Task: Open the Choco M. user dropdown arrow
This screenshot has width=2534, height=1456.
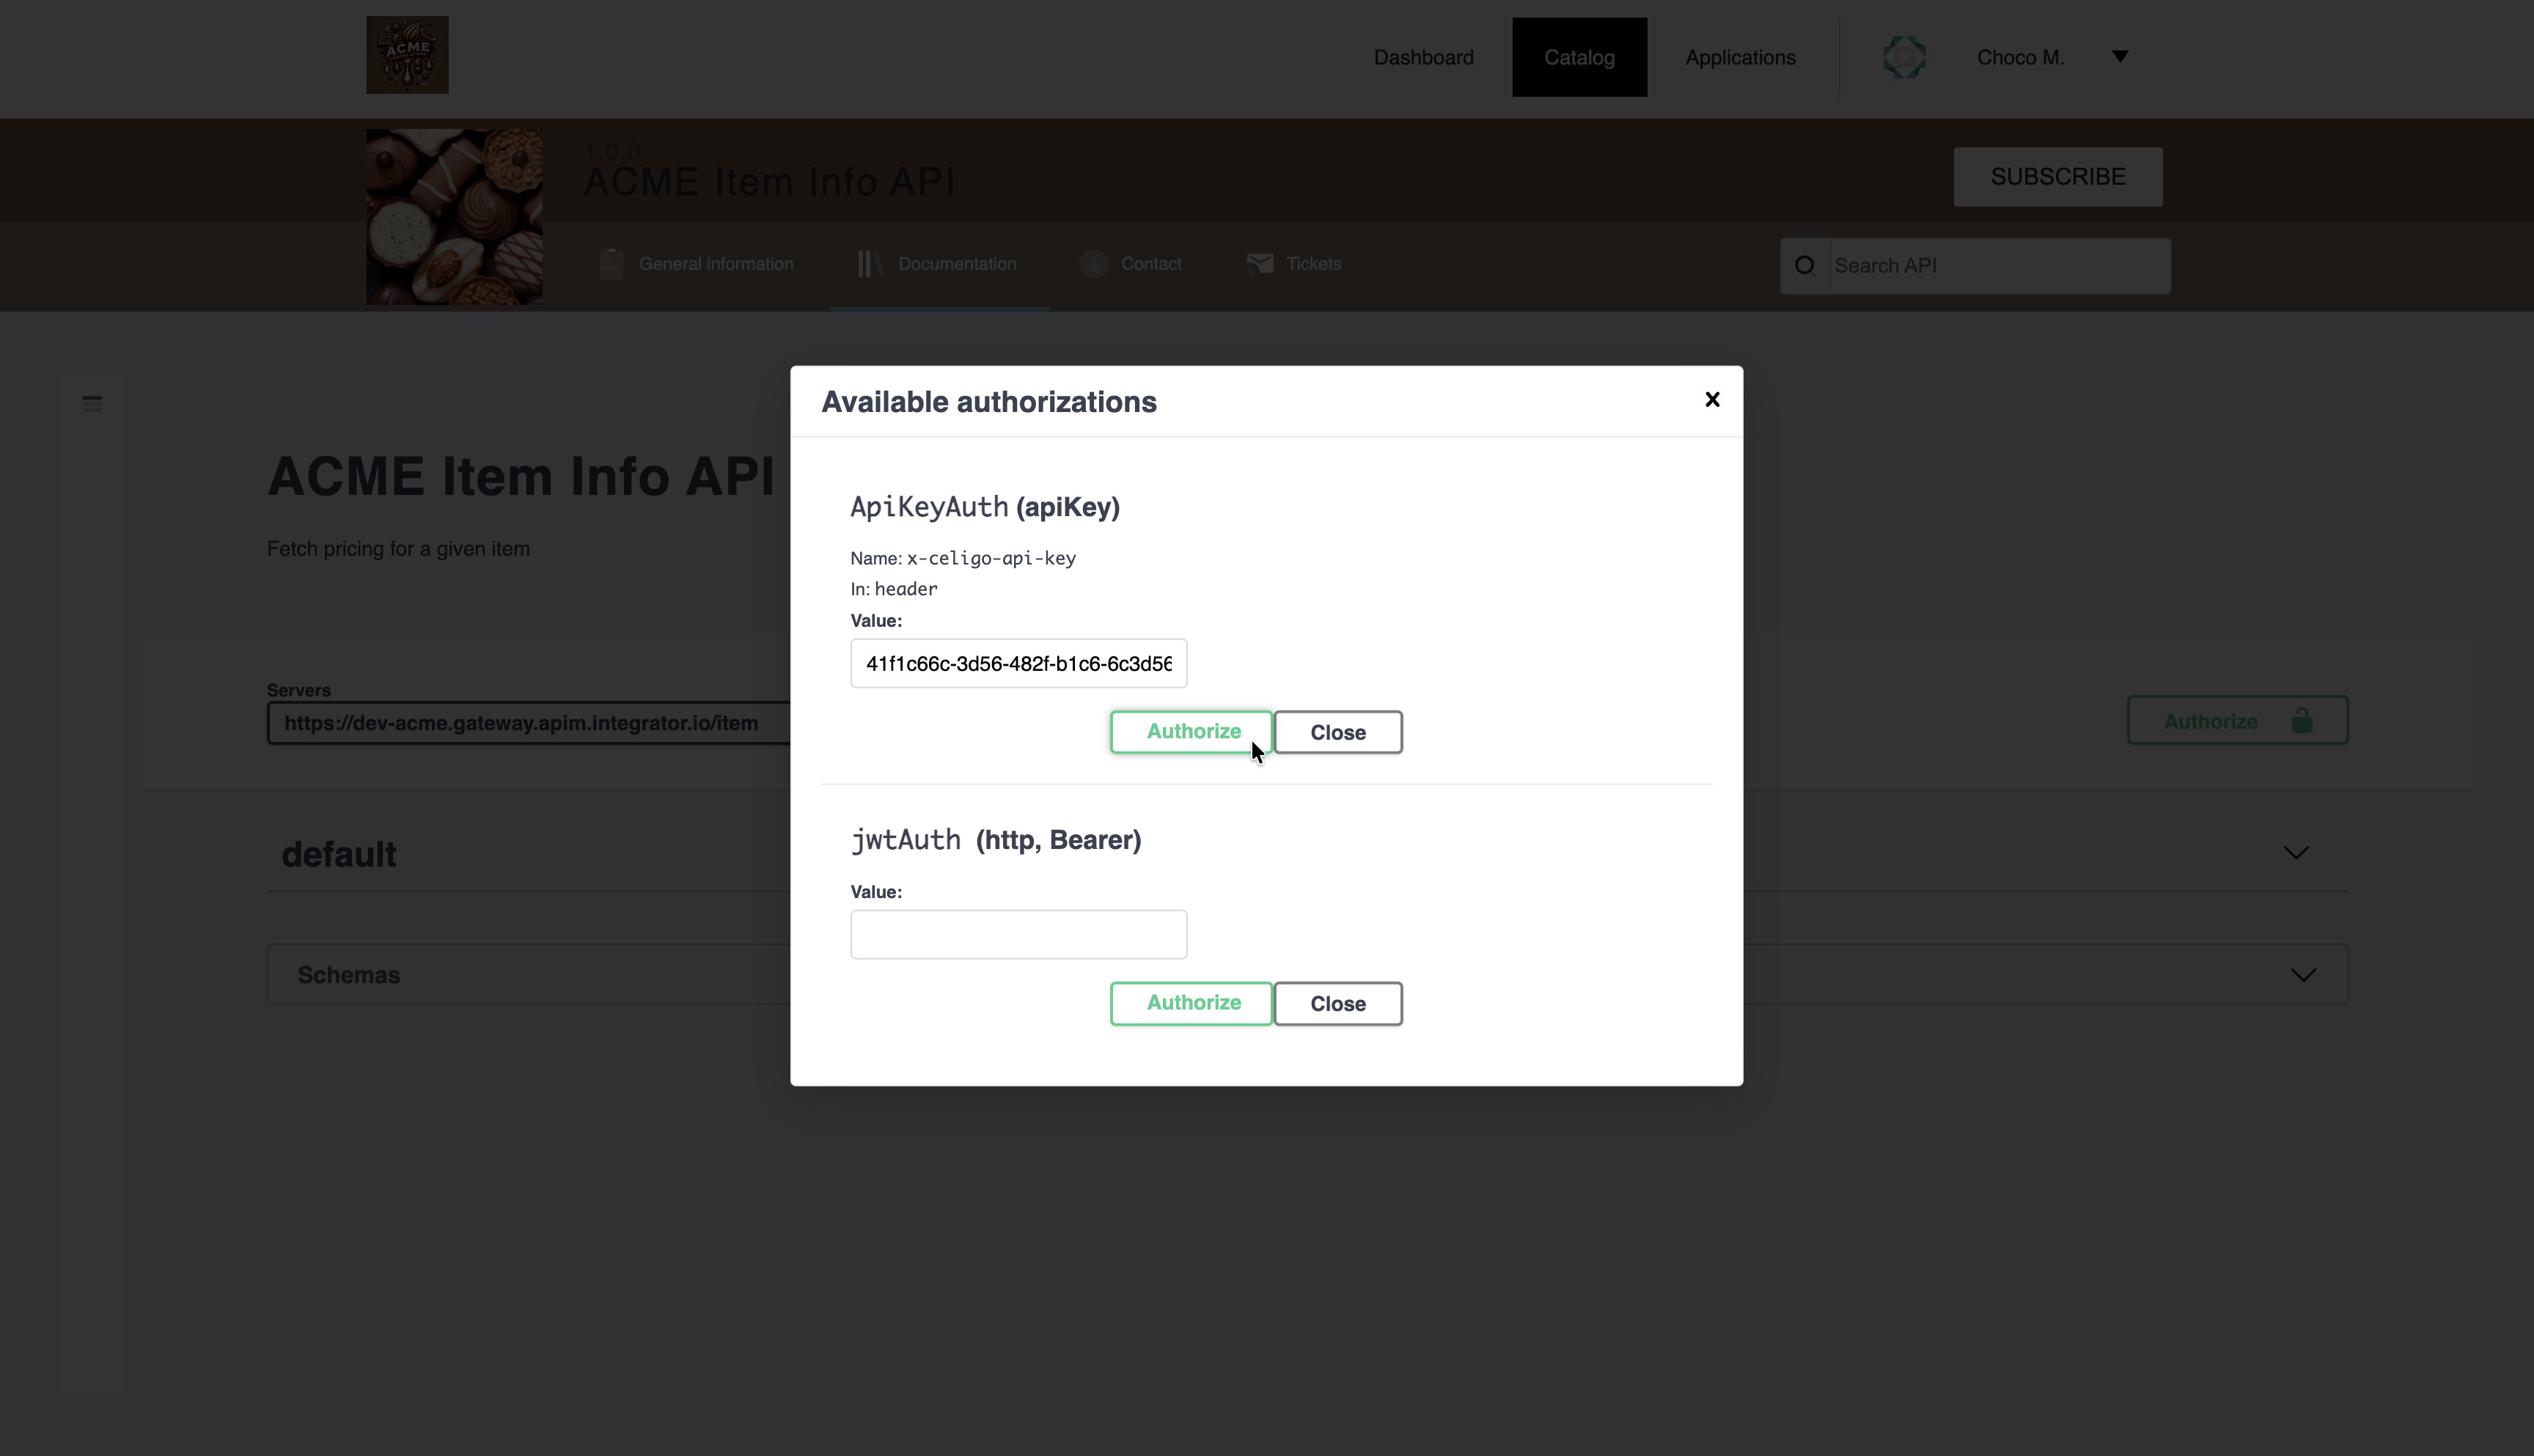Action: tap(2119, 57)
